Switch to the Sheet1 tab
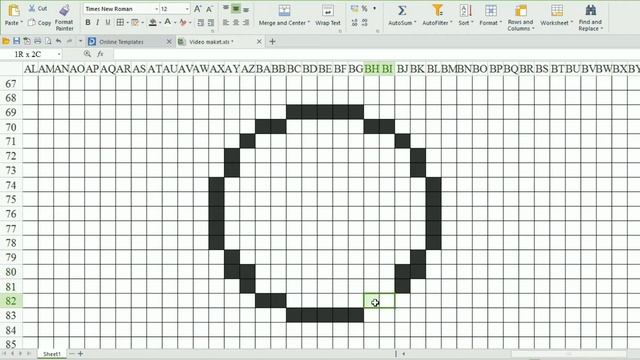 (x=52, y=354)
